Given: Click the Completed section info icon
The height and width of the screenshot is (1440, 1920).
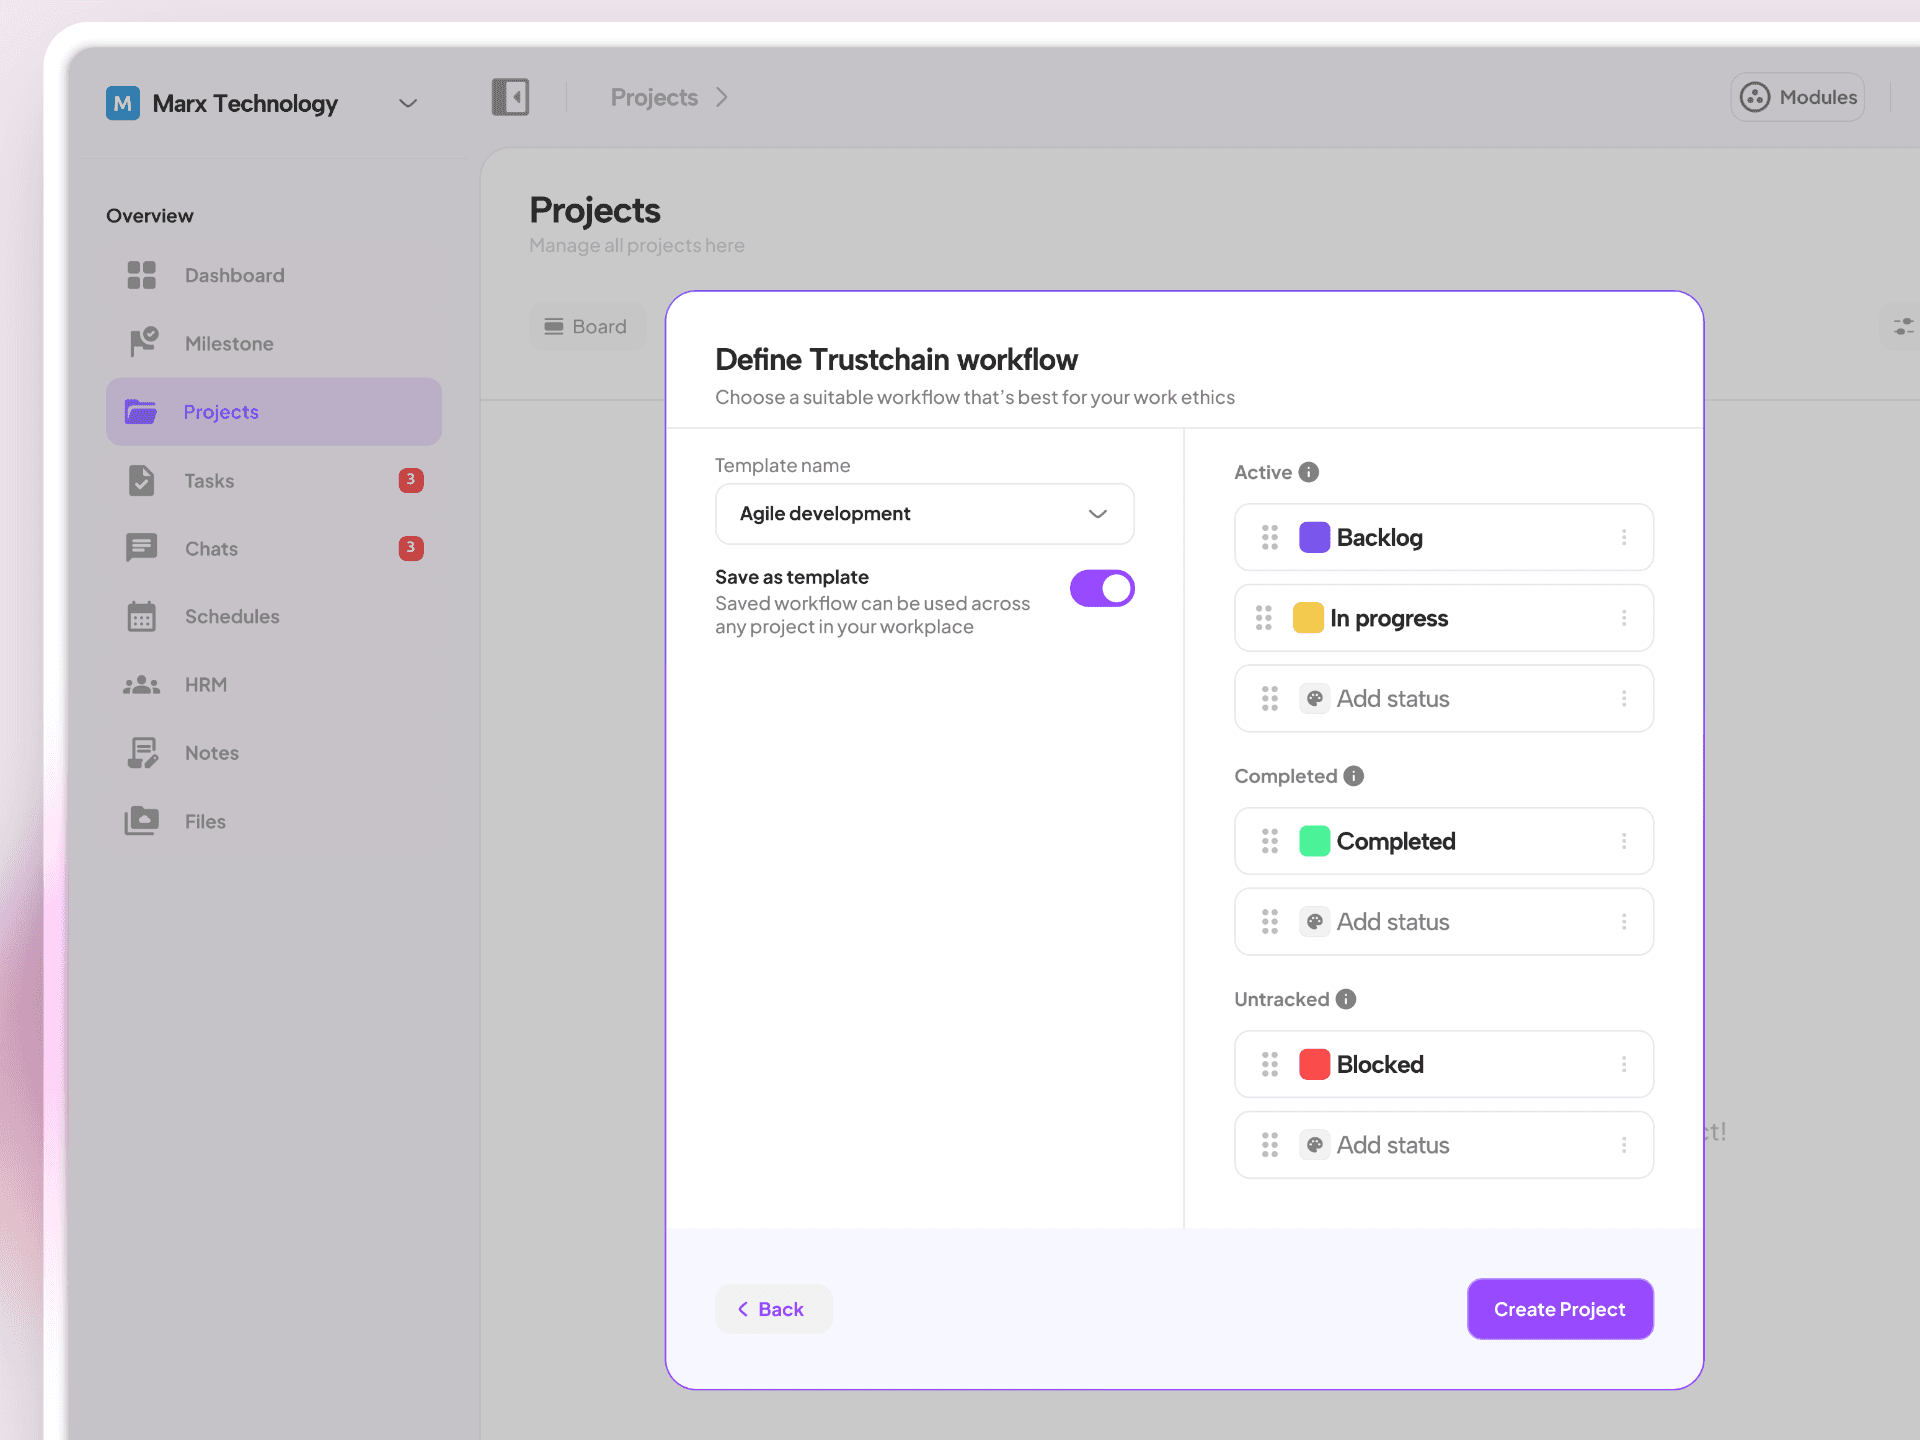Looking at the screenshot, I should [1353, 776].
